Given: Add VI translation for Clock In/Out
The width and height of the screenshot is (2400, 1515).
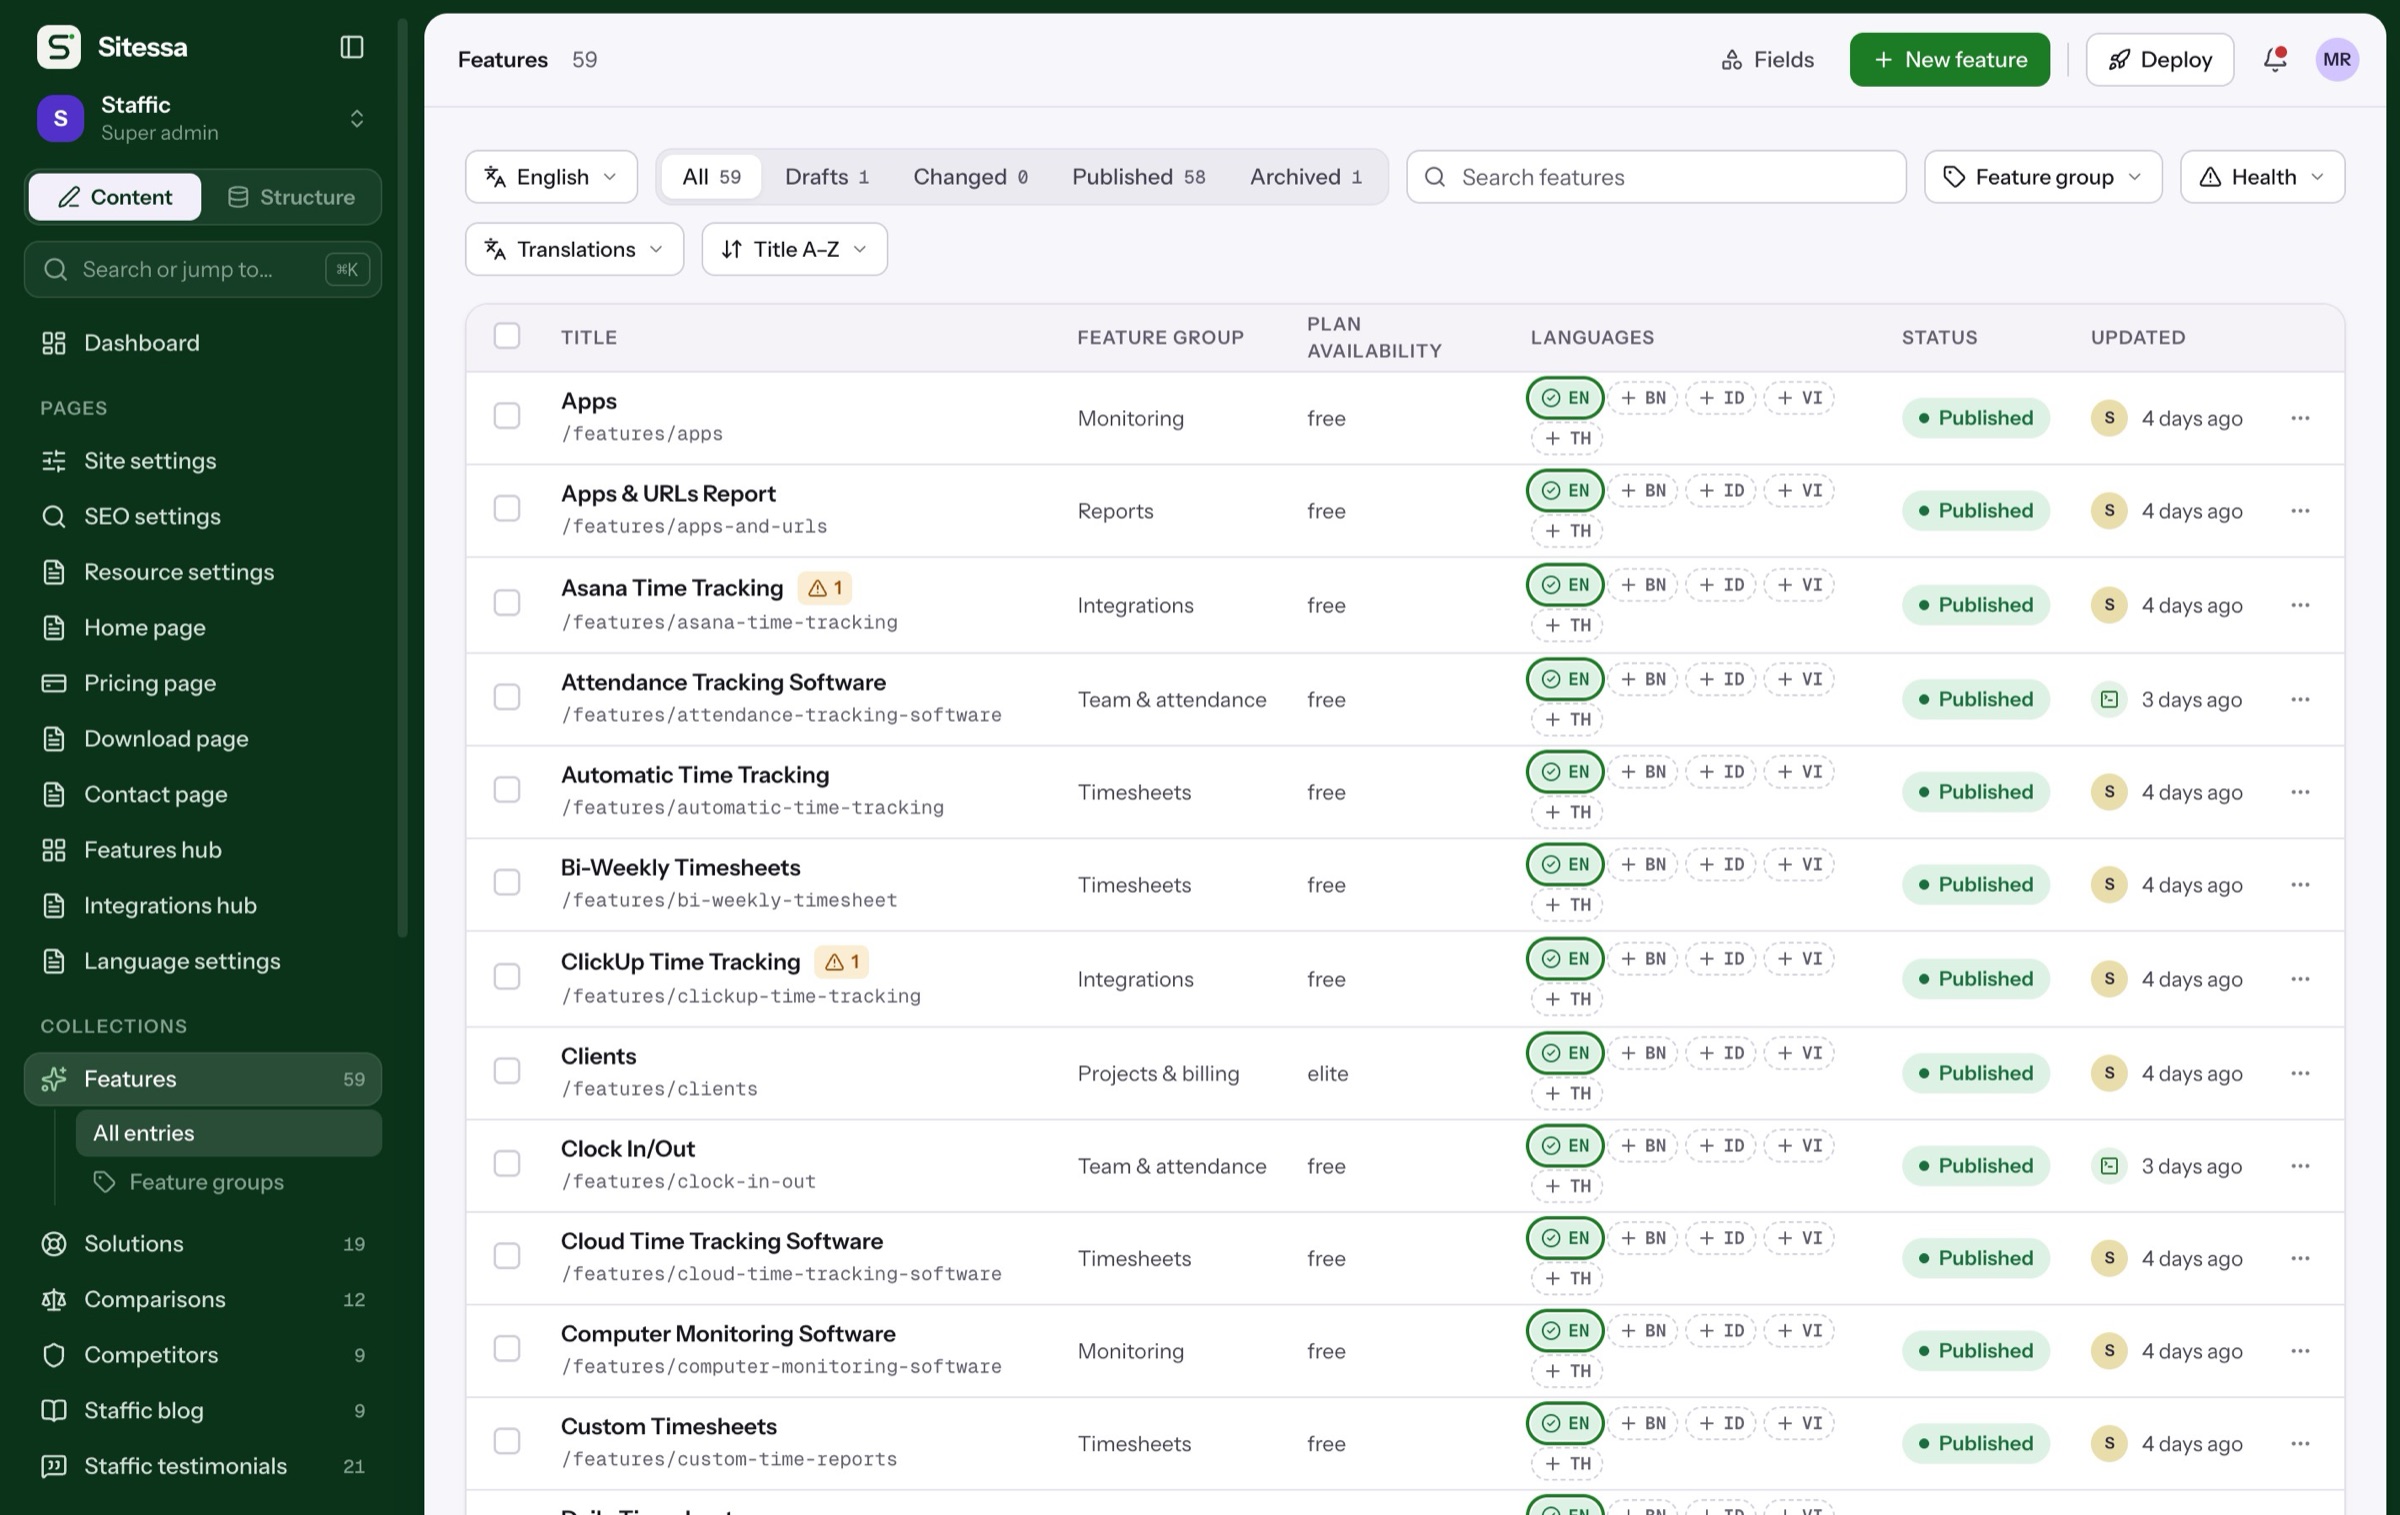Looking at the screenshot, I should pyautogui.click(x=1800, y=1145).
